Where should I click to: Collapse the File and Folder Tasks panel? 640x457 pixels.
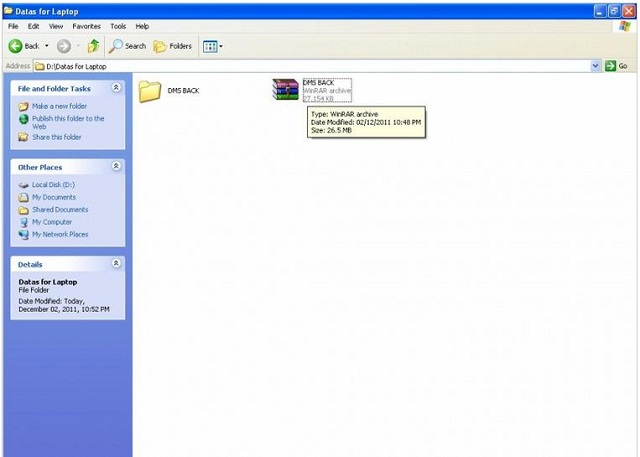pos(116,88)
